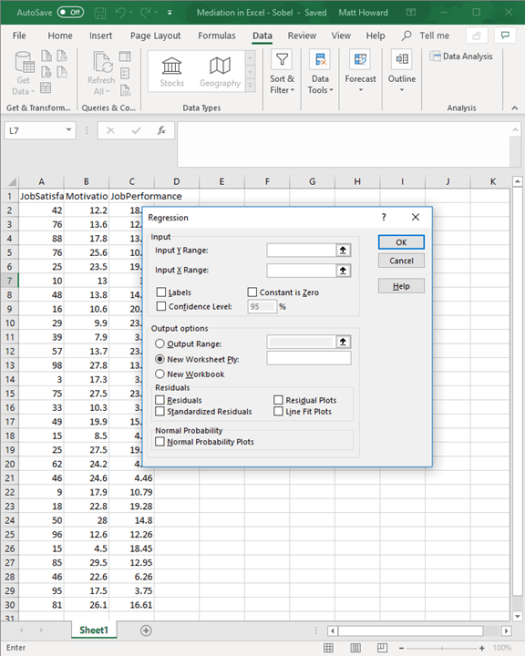
Task: Click the Tell me search box
Action: [x=426, y=36]
